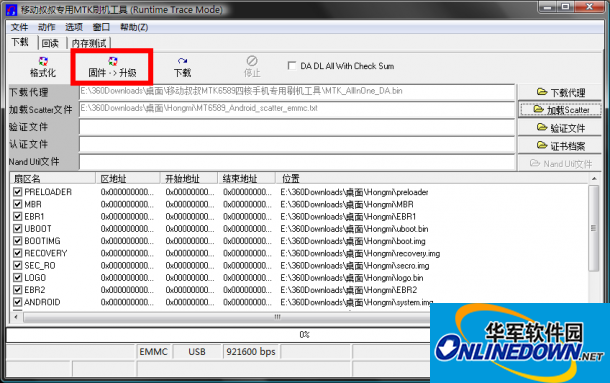
Task: Click the Nand Util文件 button
Action: tap(560, 163)
